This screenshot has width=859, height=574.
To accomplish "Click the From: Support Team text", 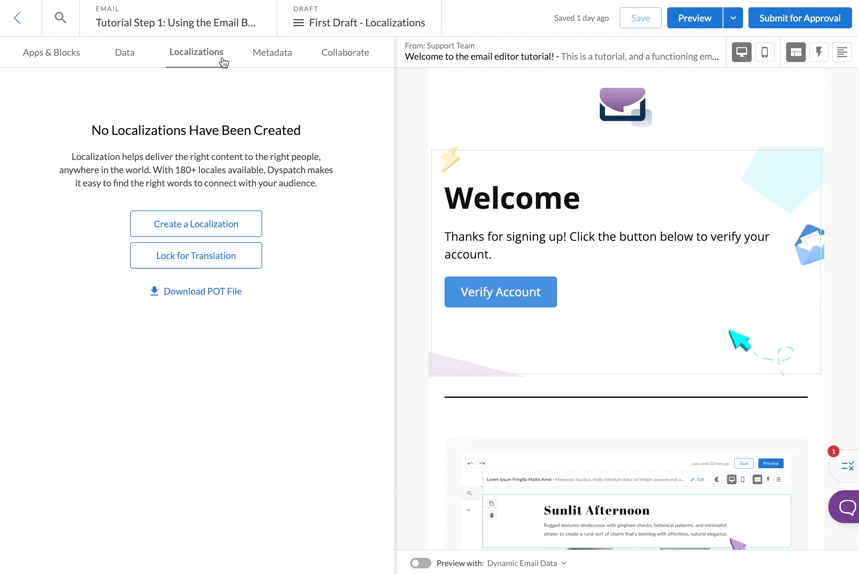I will tap(440, 45).
